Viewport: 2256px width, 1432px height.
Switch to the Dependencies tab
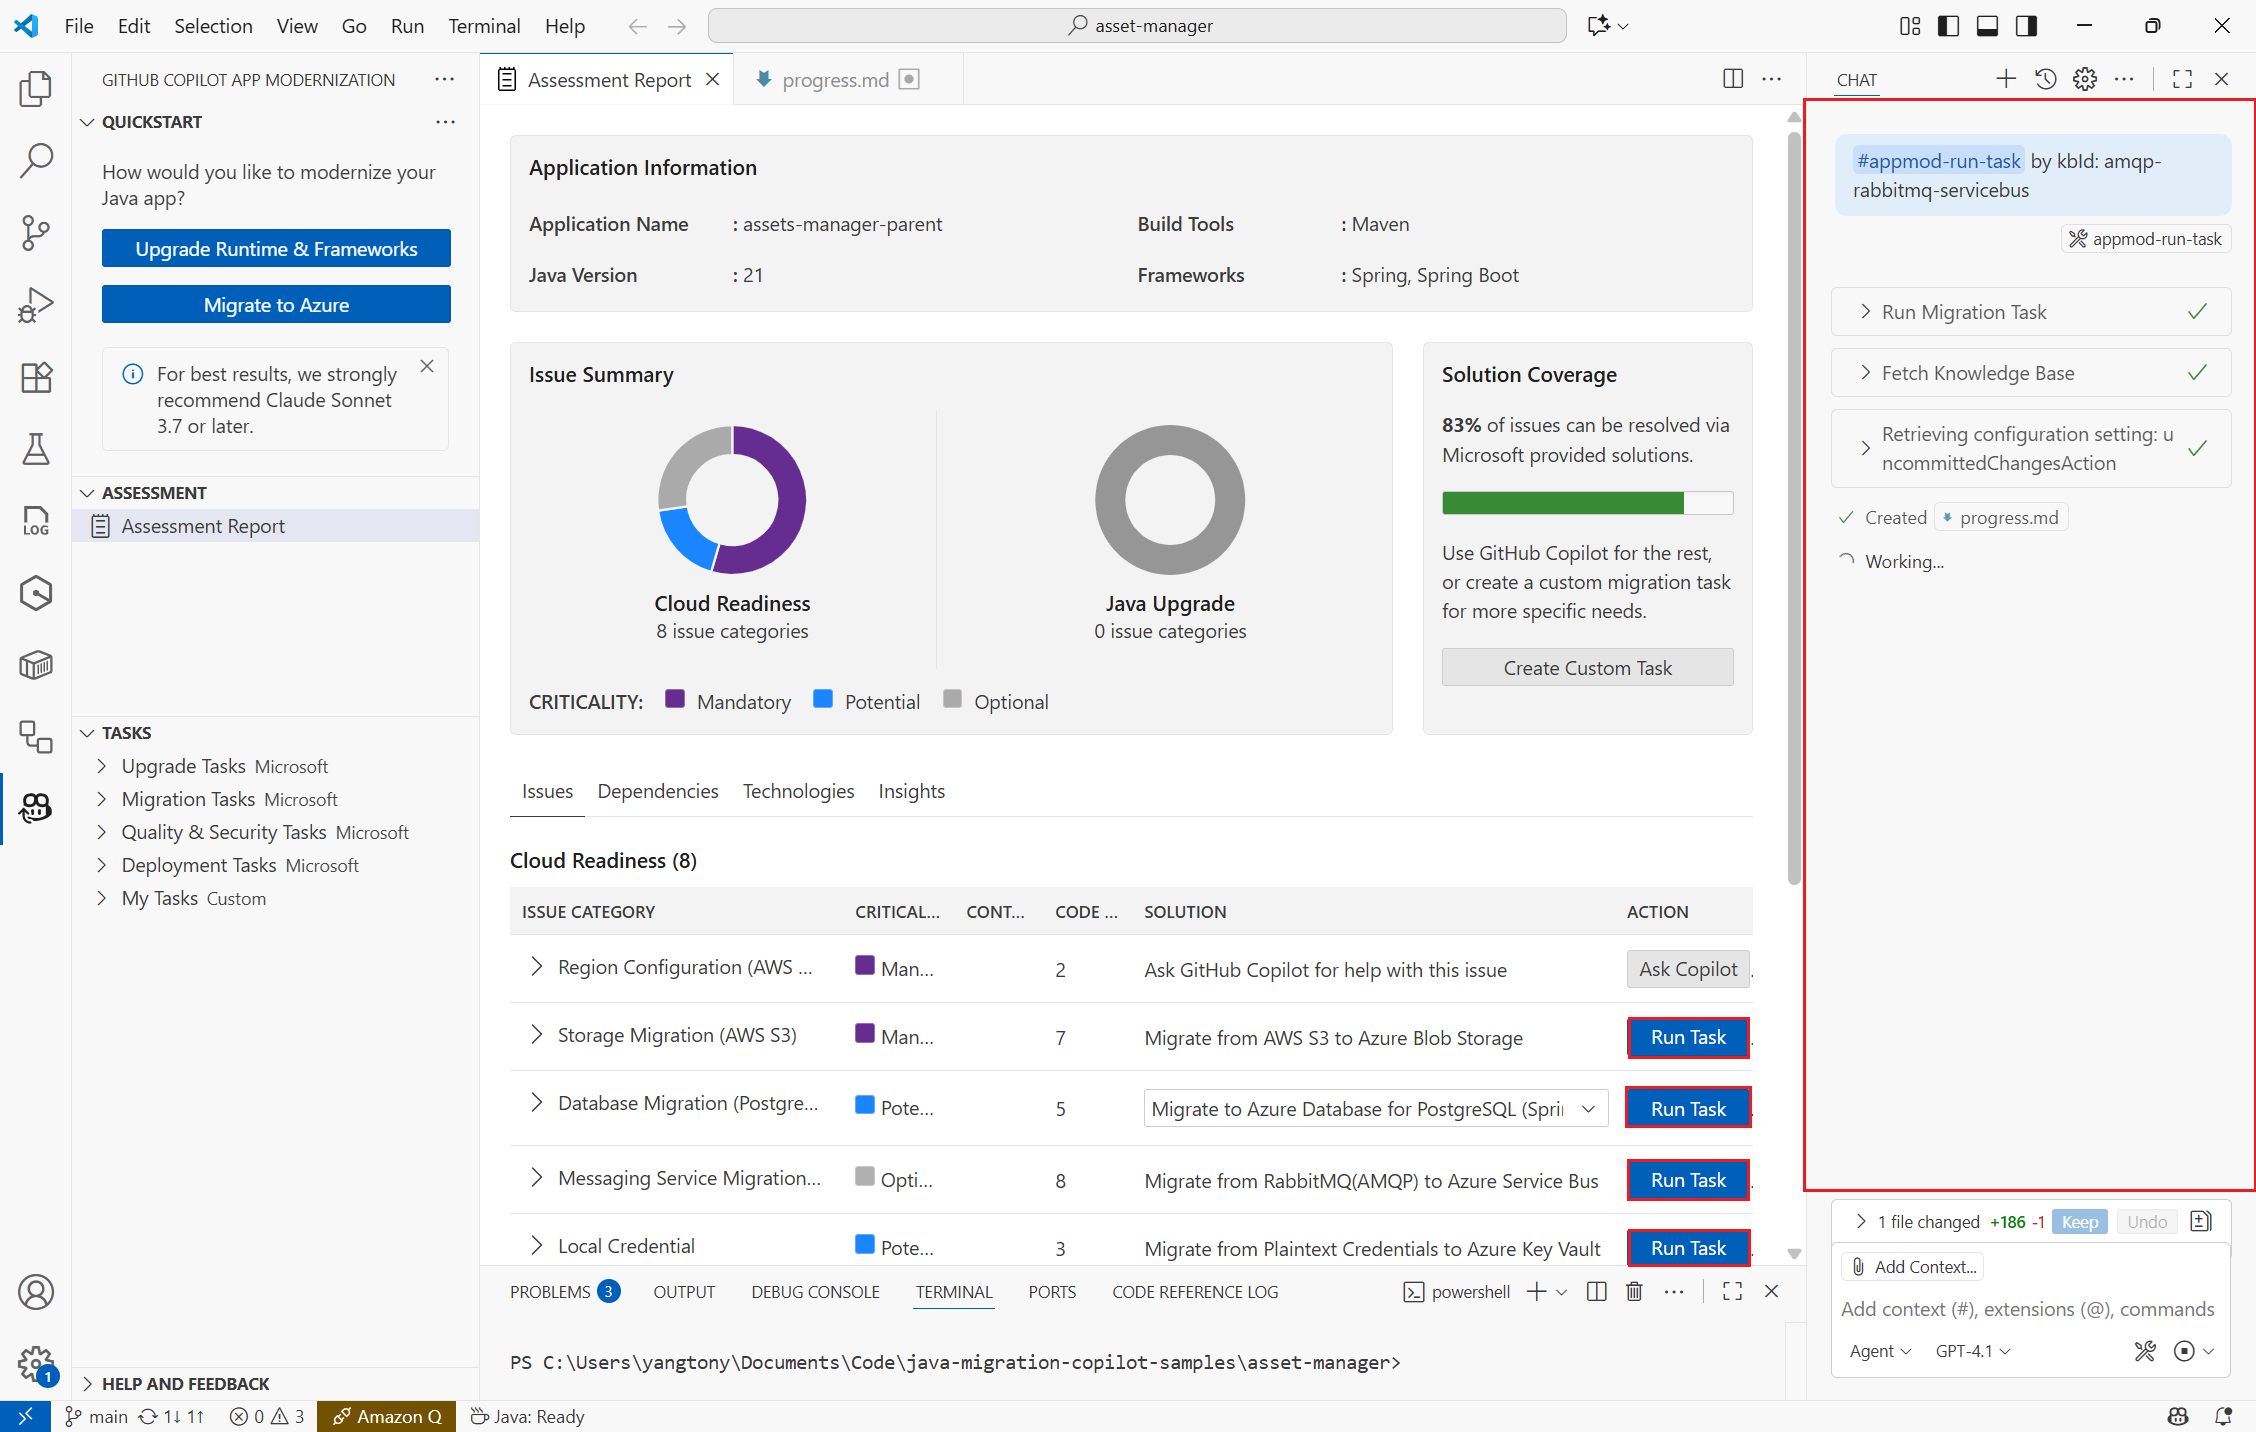pos(657,791)
